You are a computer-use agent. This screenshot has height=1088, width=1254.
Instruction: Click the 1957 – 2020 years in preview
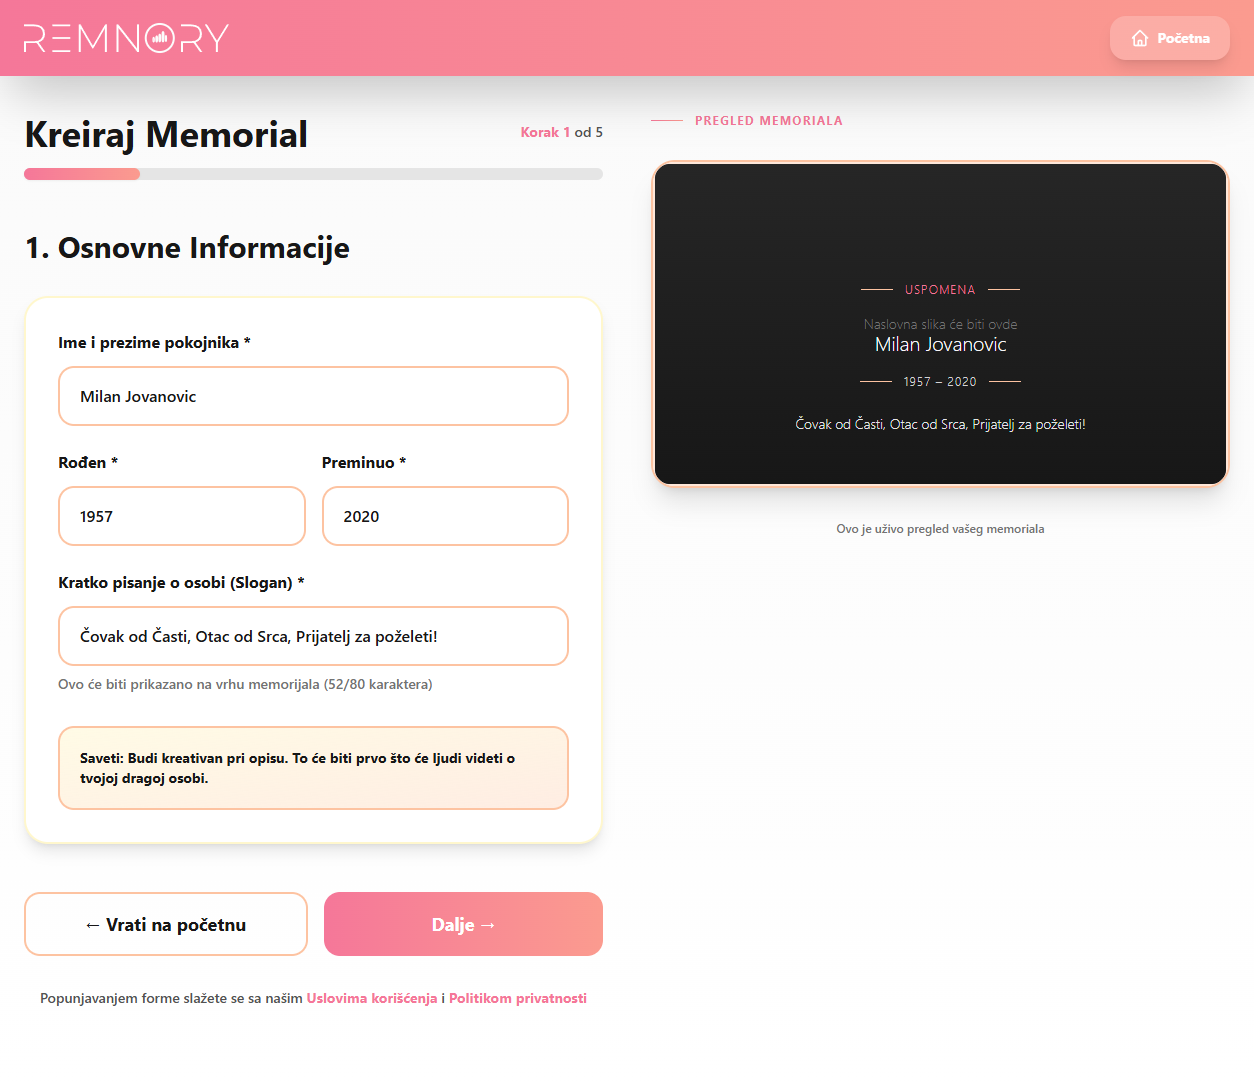click(x=940, y=382)
